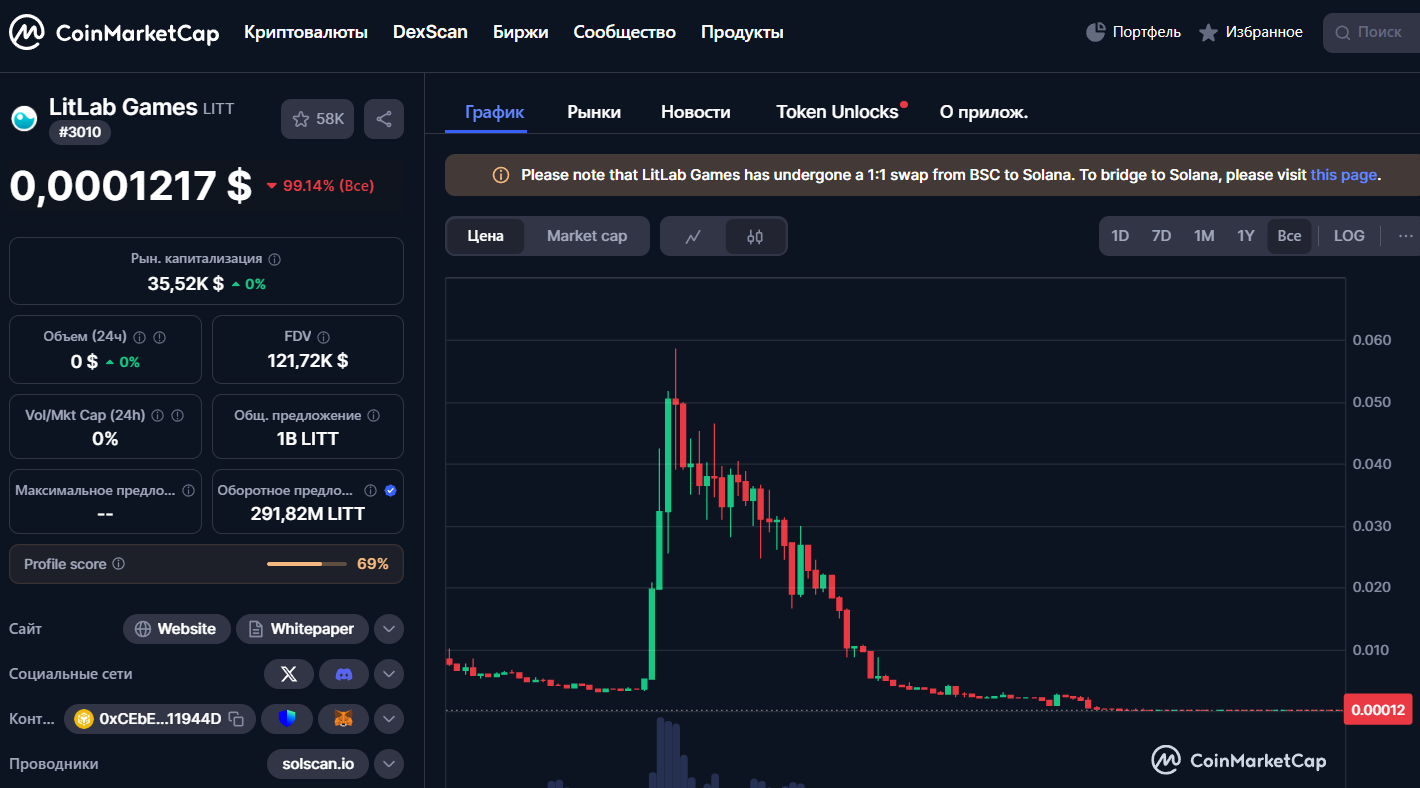Switch to Рынки tab

(x=594, y=112)
